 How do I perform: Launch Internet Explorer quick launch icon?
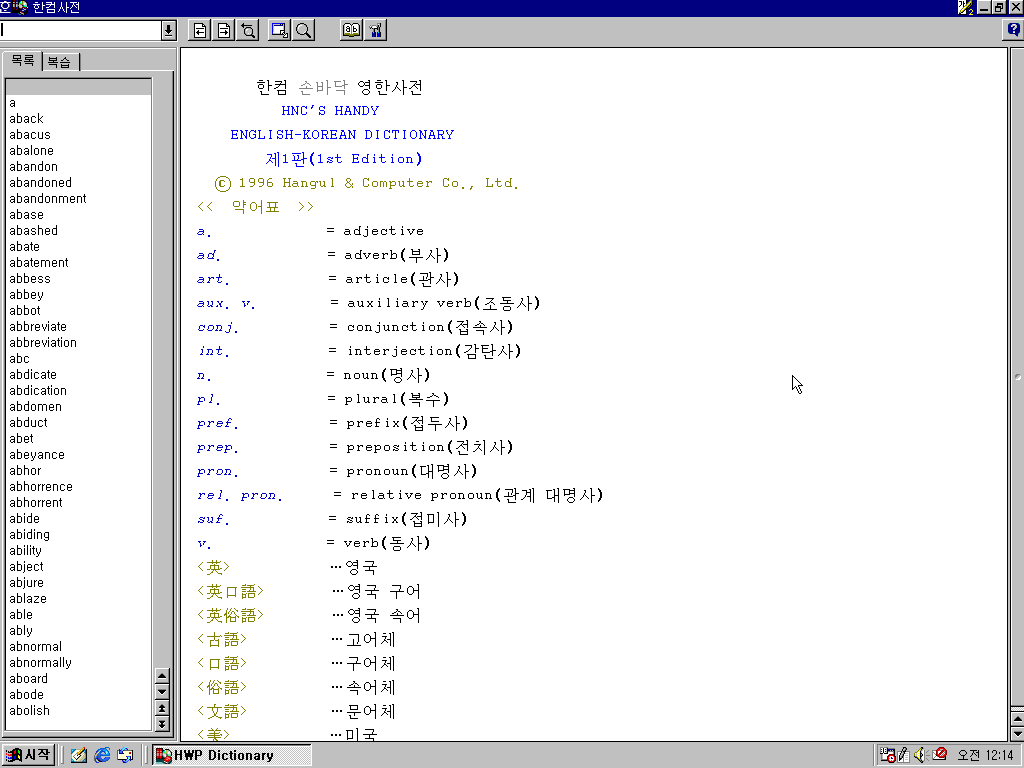pos(103,755)
